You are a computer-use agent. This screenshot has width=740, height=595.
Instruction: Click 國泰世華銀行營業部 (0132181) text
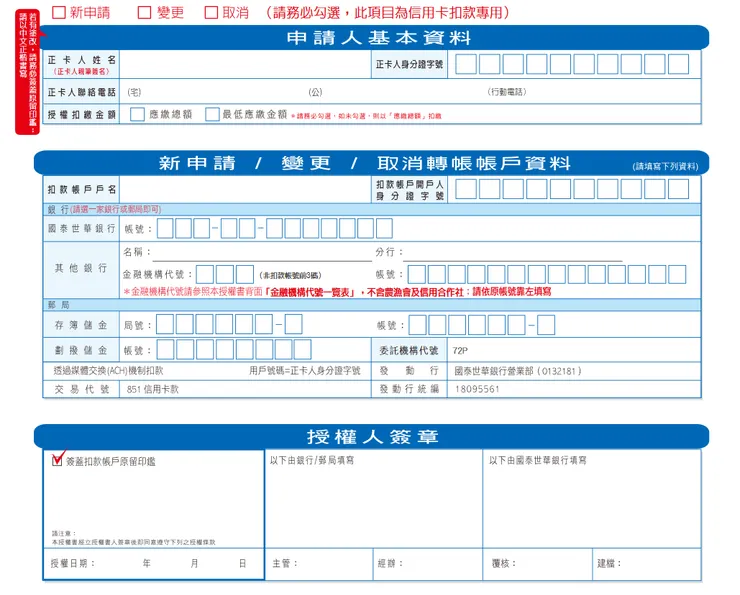point(518,371)
